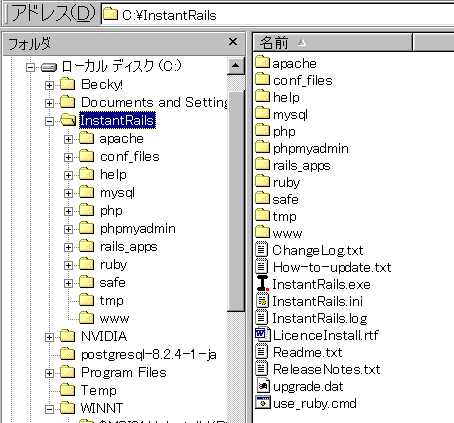Expand the apache subfolder in tree
The height and width of the screenshot is (423, 454).
[68, 139]
